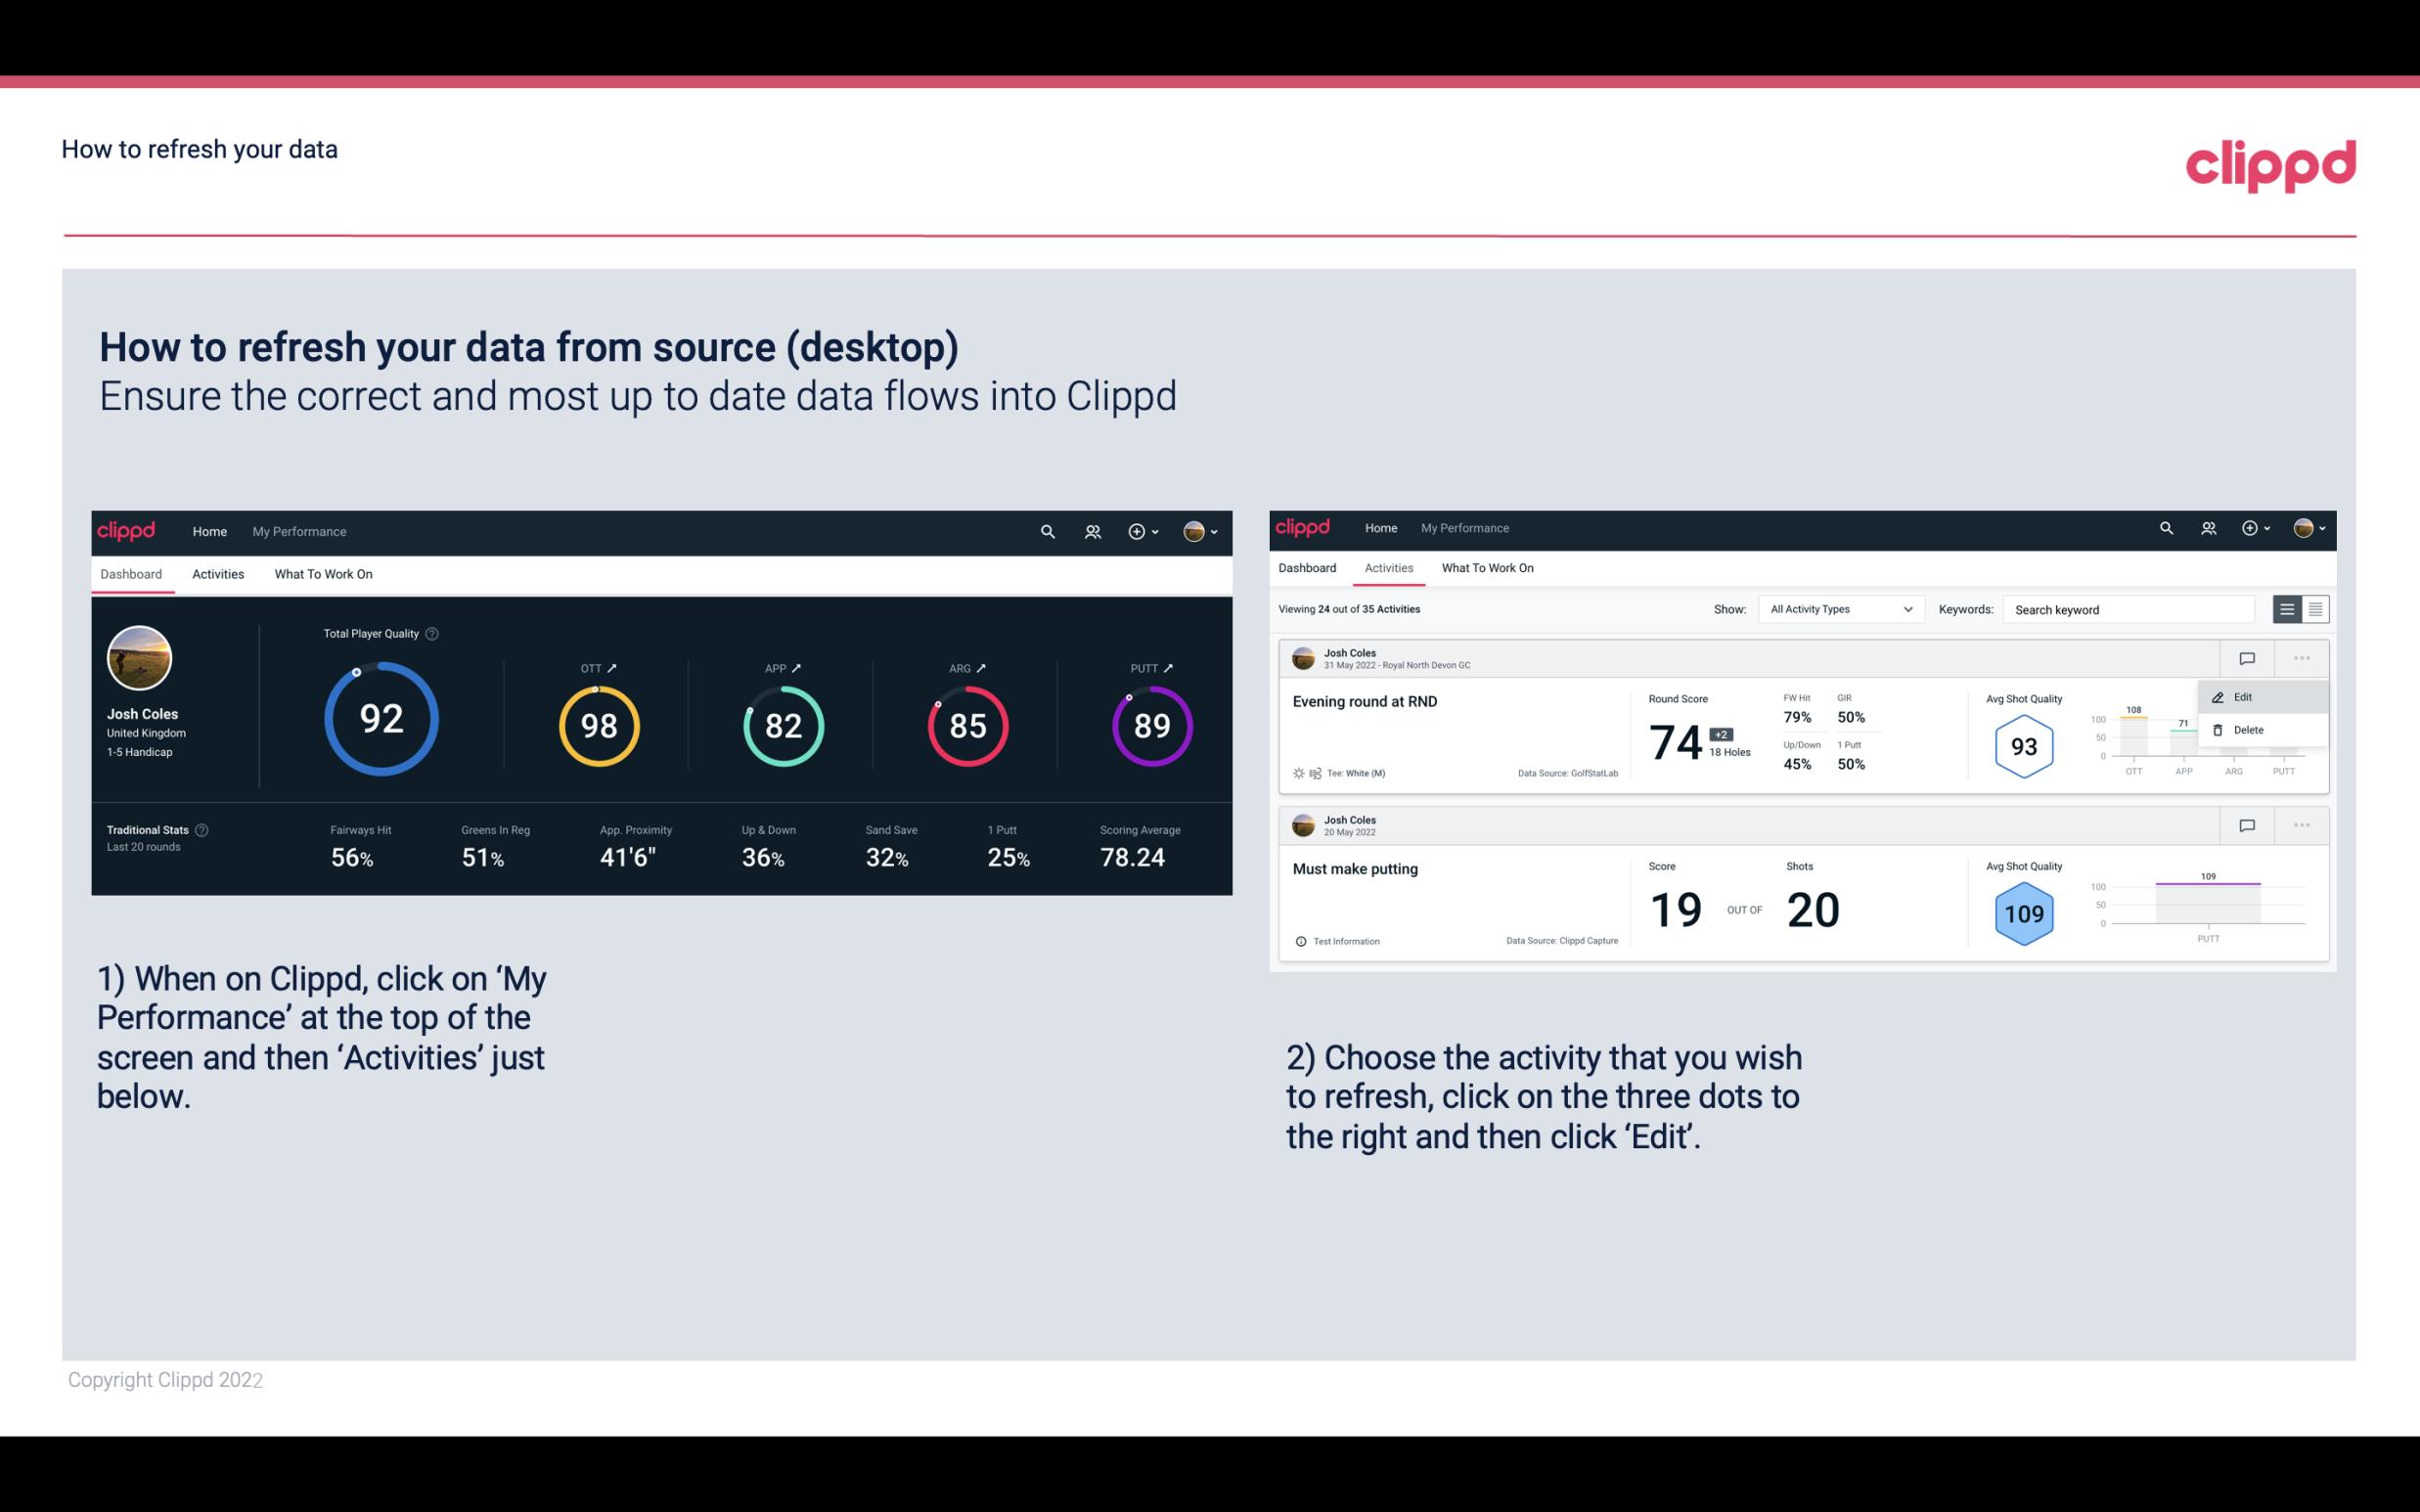Select the 'What To Work On' tab
Screen dimensions: 2420x1512
tap(321, 575)
